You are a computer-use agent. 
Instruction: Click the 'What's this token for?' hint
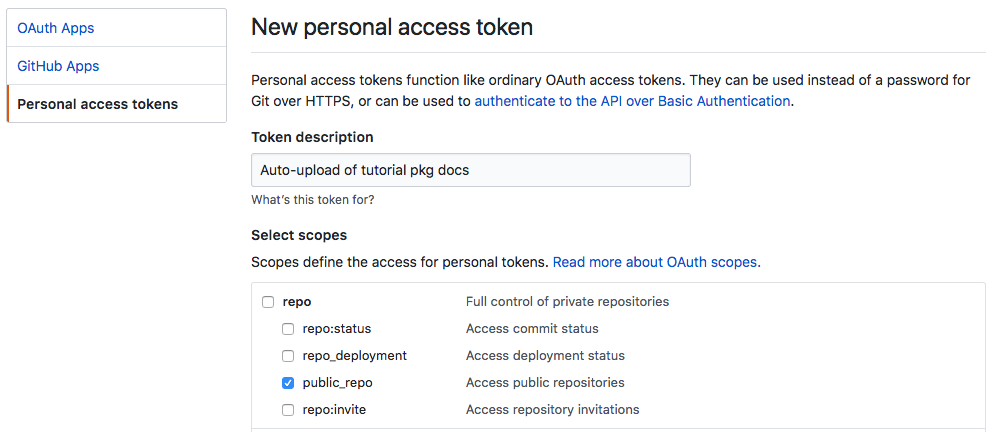click(313, 200)
